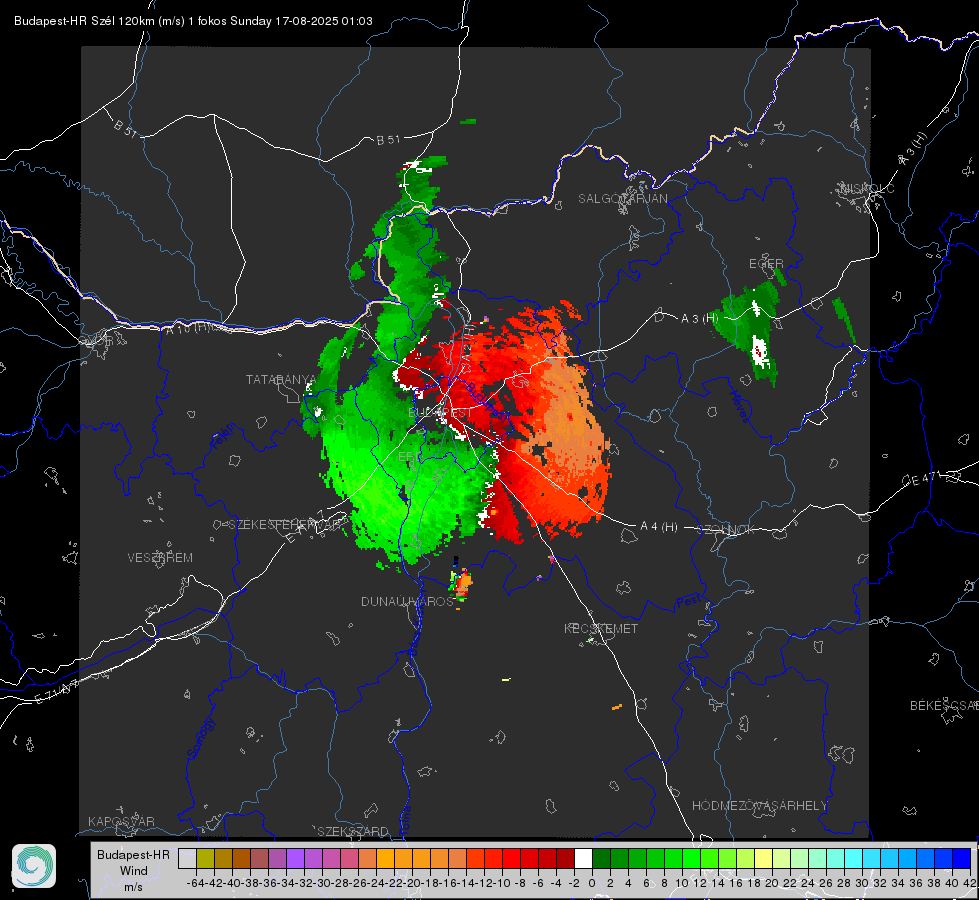Screen dimensions: 979x900
Task: Click the DUNAUJVAROS city label
Action: coord(407,601)
